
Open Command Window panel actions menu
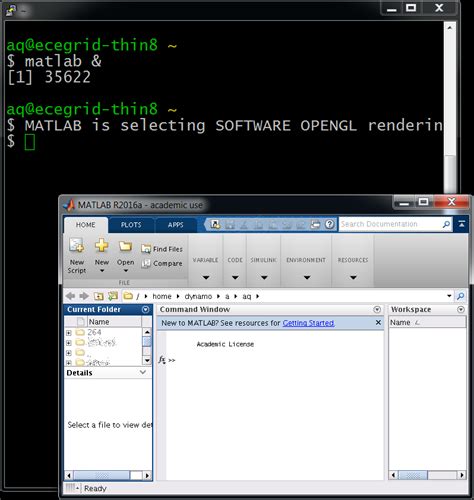coord(377,309)
